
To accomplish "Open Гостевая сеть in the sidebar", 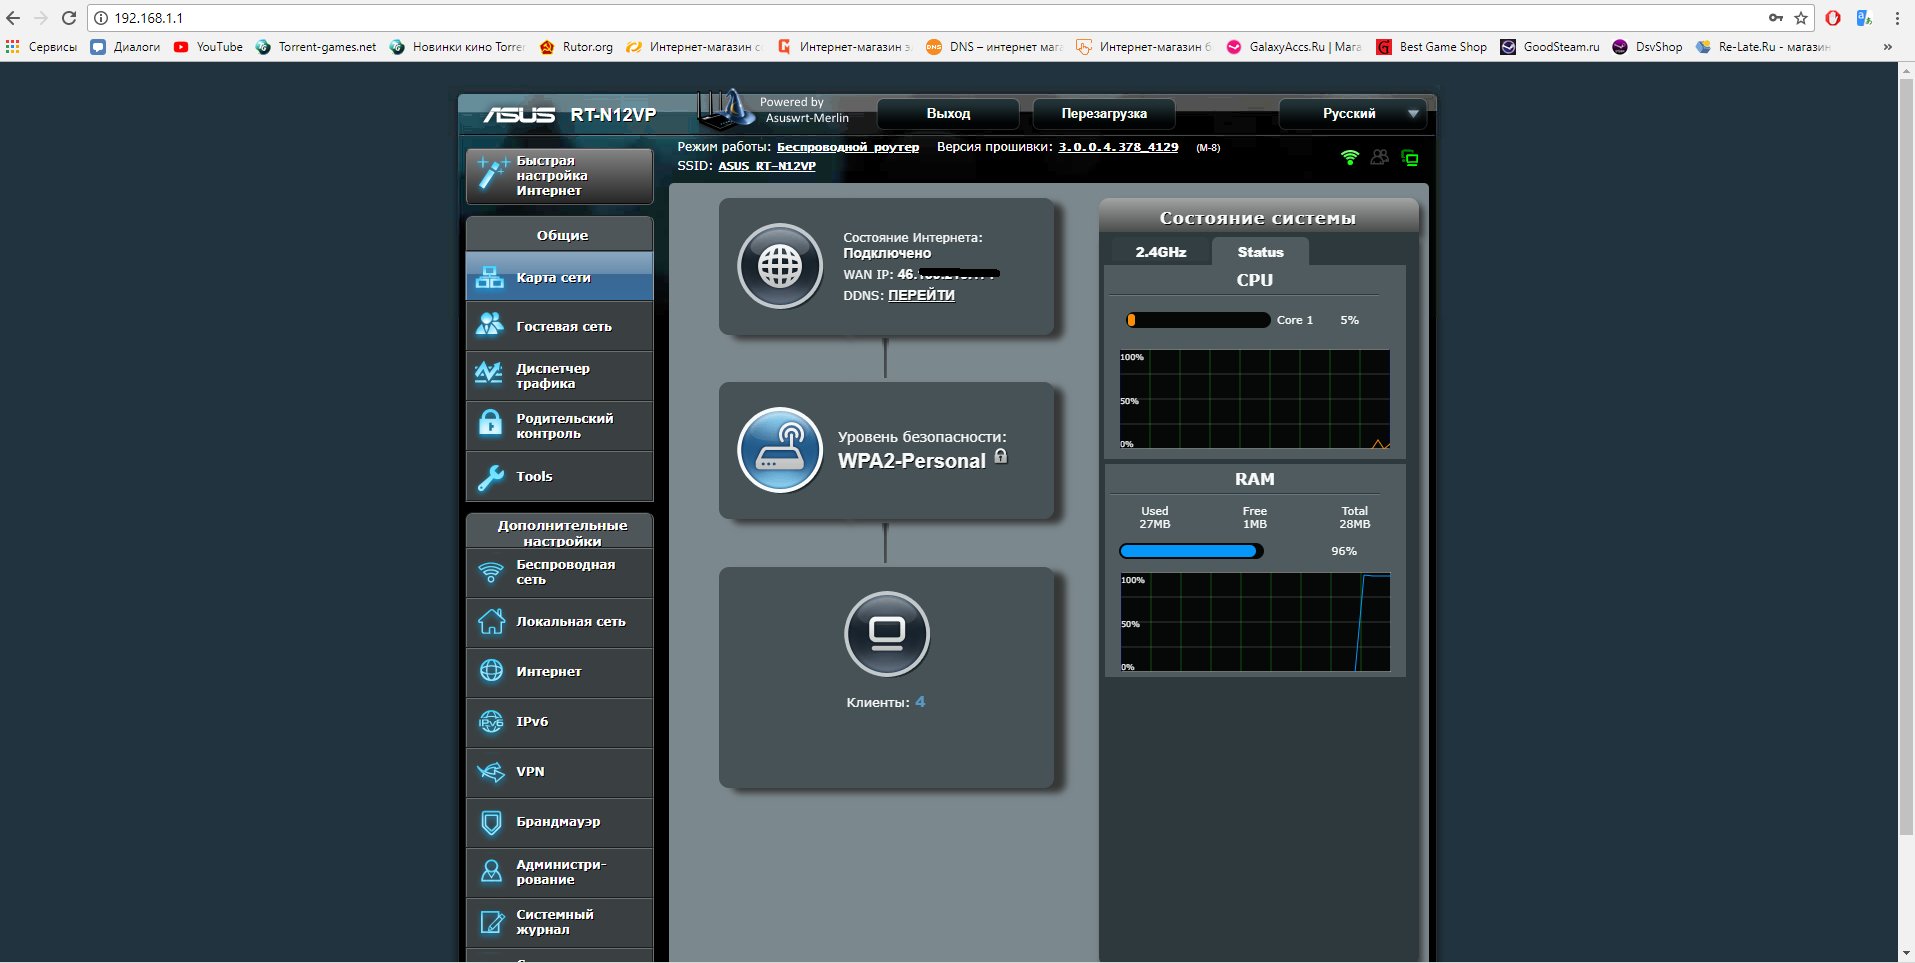I will (560, 326).
